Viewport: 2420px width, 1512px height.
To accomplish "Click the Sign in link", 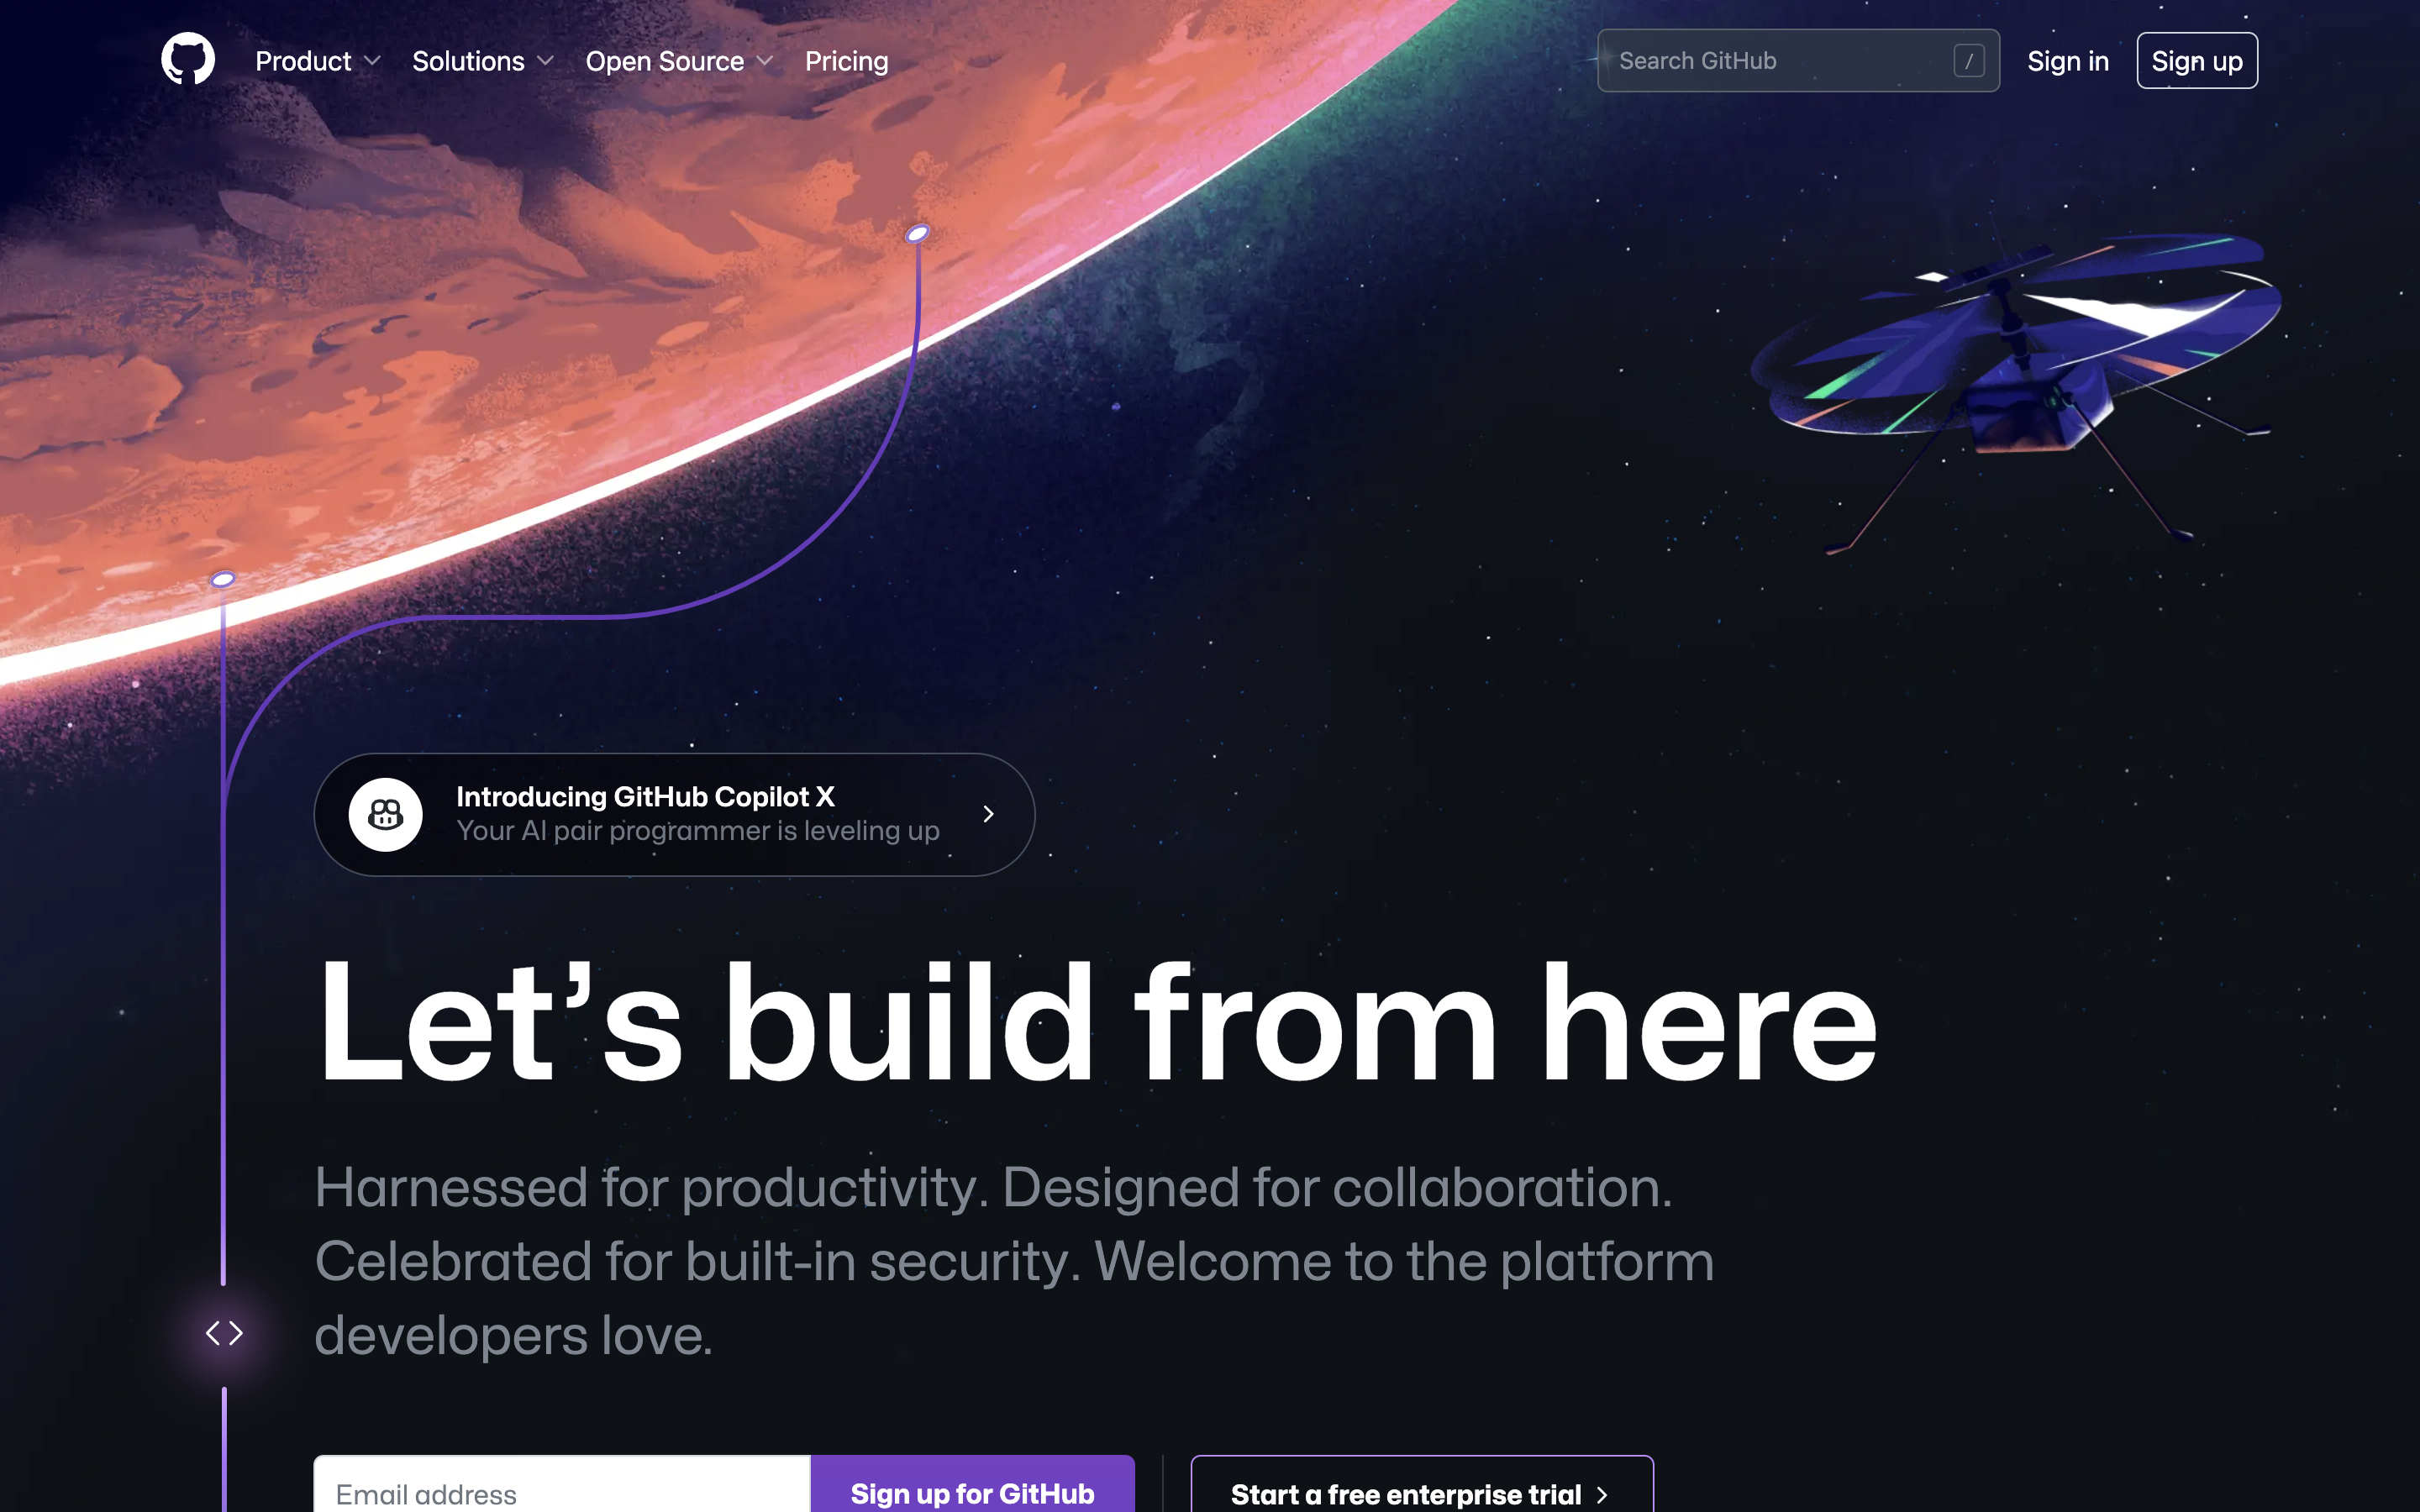I will tap(2067, 61).
